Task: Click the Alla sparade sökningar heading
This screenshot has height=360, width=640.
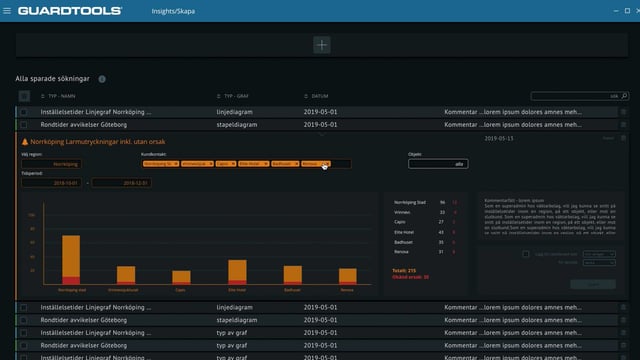Action: [52, 79]
